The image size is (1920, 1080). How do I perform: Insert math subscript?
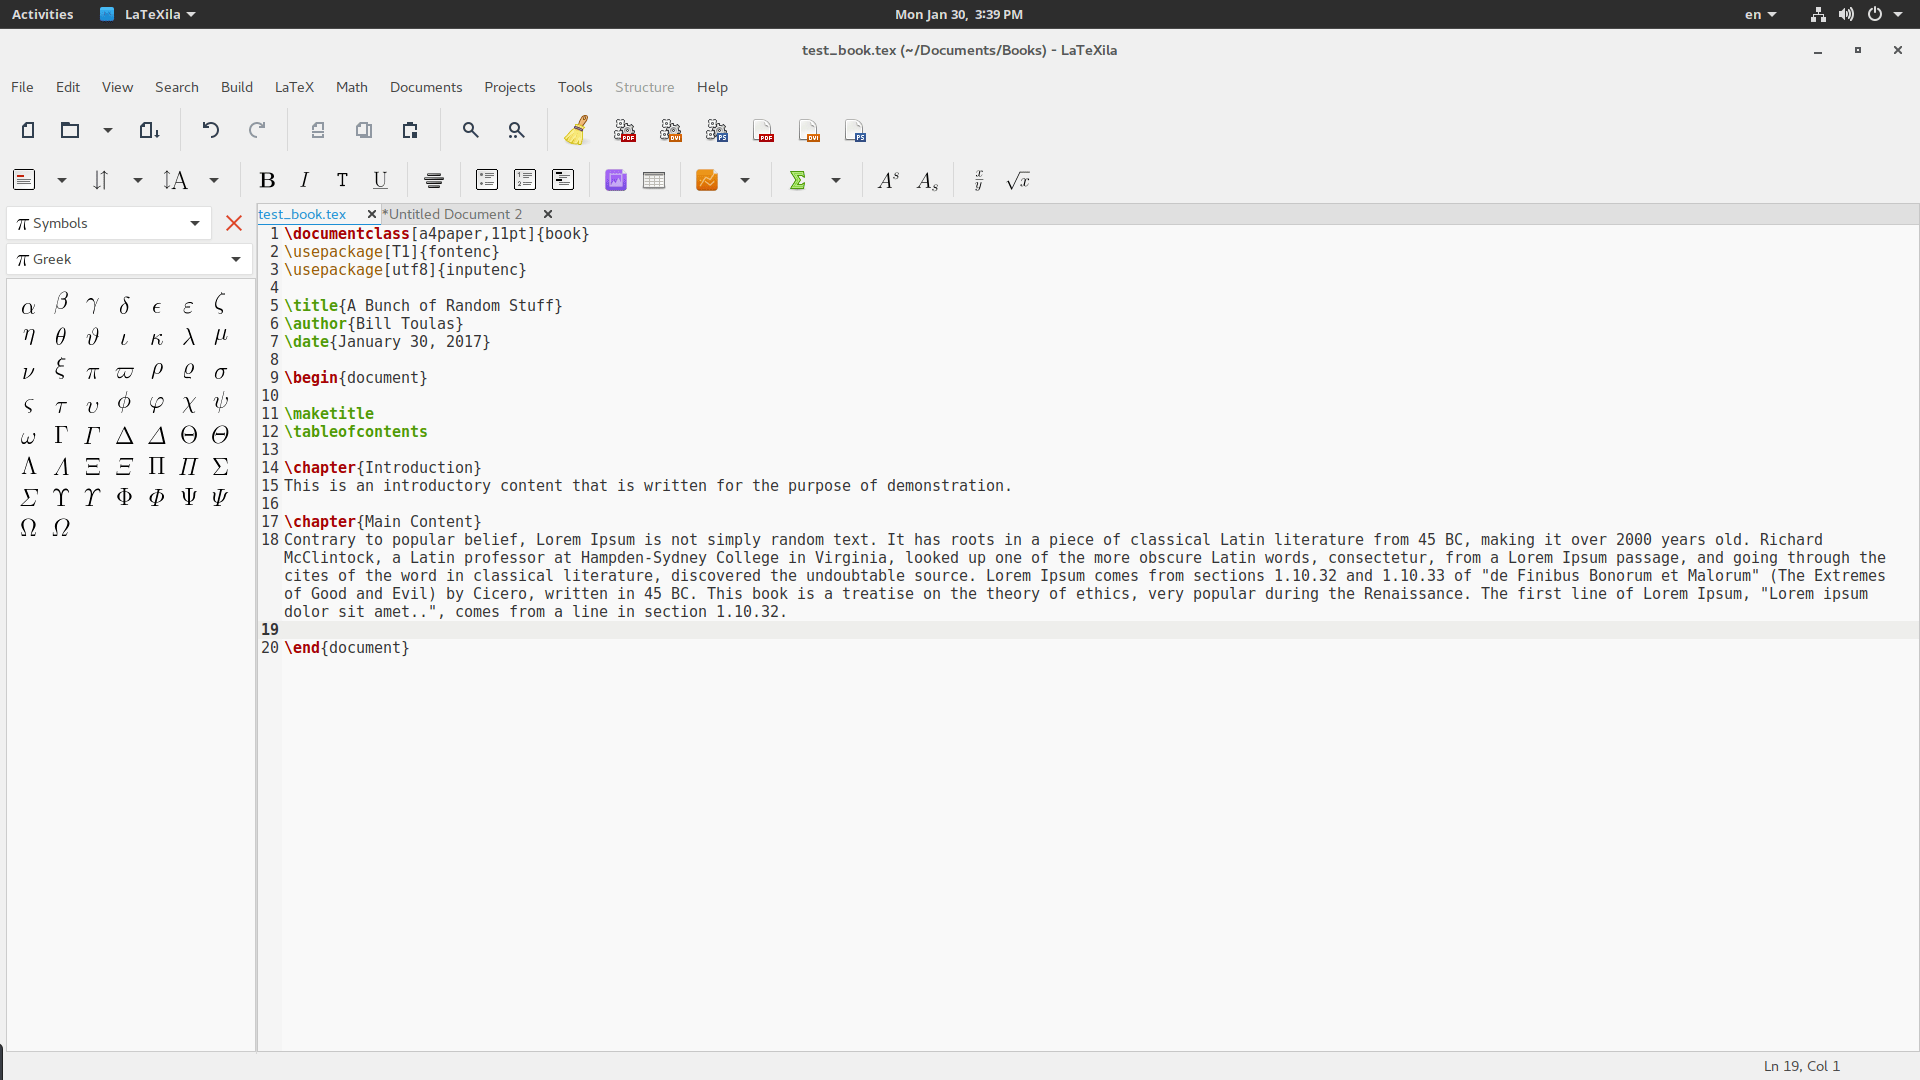[927, 180]
